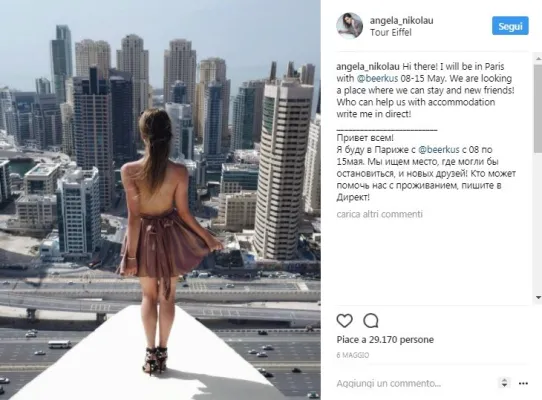Click the comments scrollbar thumb
The image size is (542, 400).
(x=538, y=108)
